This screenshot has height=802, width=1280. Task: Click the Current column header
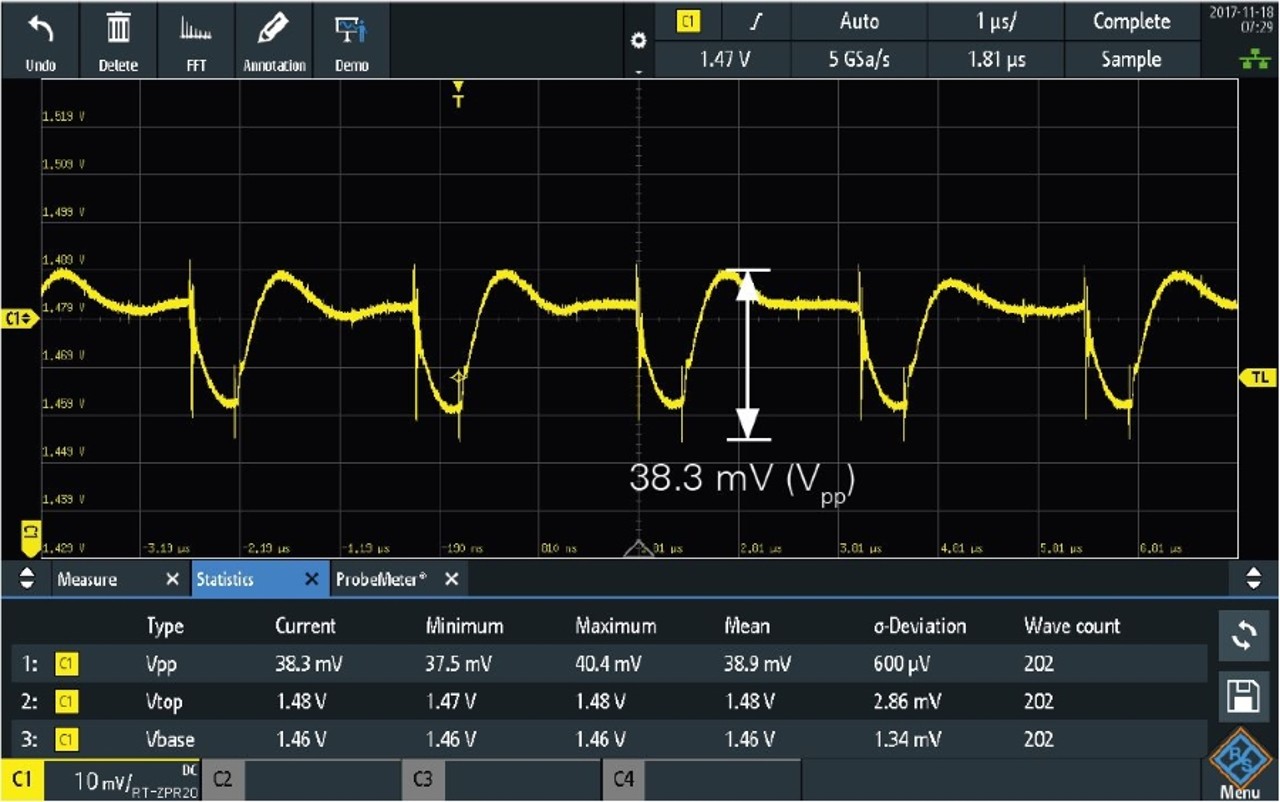305,627
